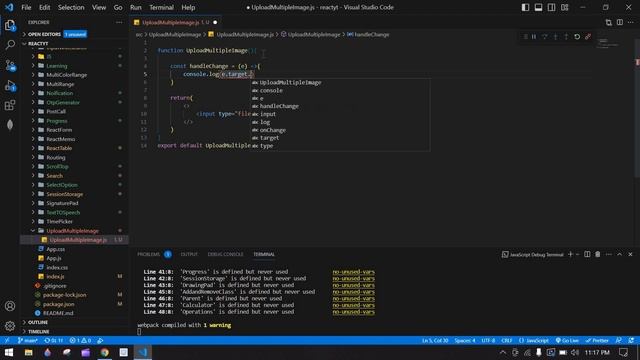Open the Accounts icon in activity bar
The width and height of the screenshot is (640, 360).
(x=10, y=306)
